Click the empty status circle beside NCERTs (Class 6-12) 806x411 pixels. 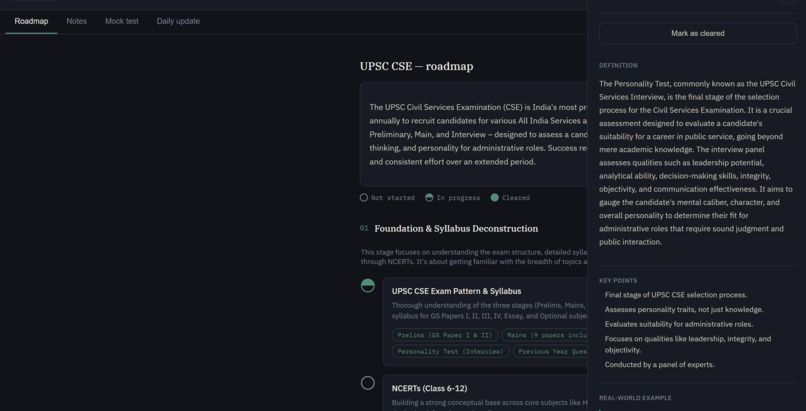click(x=368, y=383)
